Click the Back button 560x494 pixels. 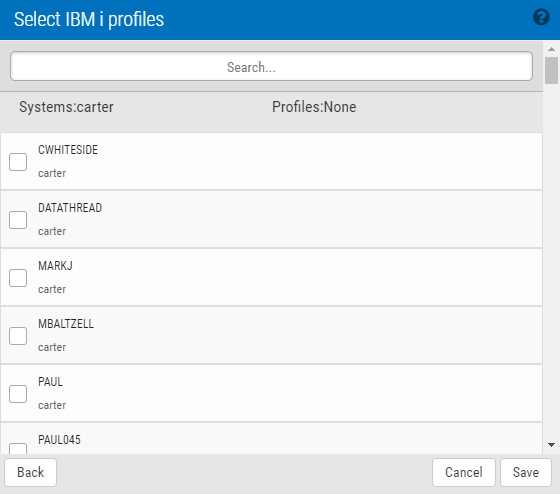(30, 472)
